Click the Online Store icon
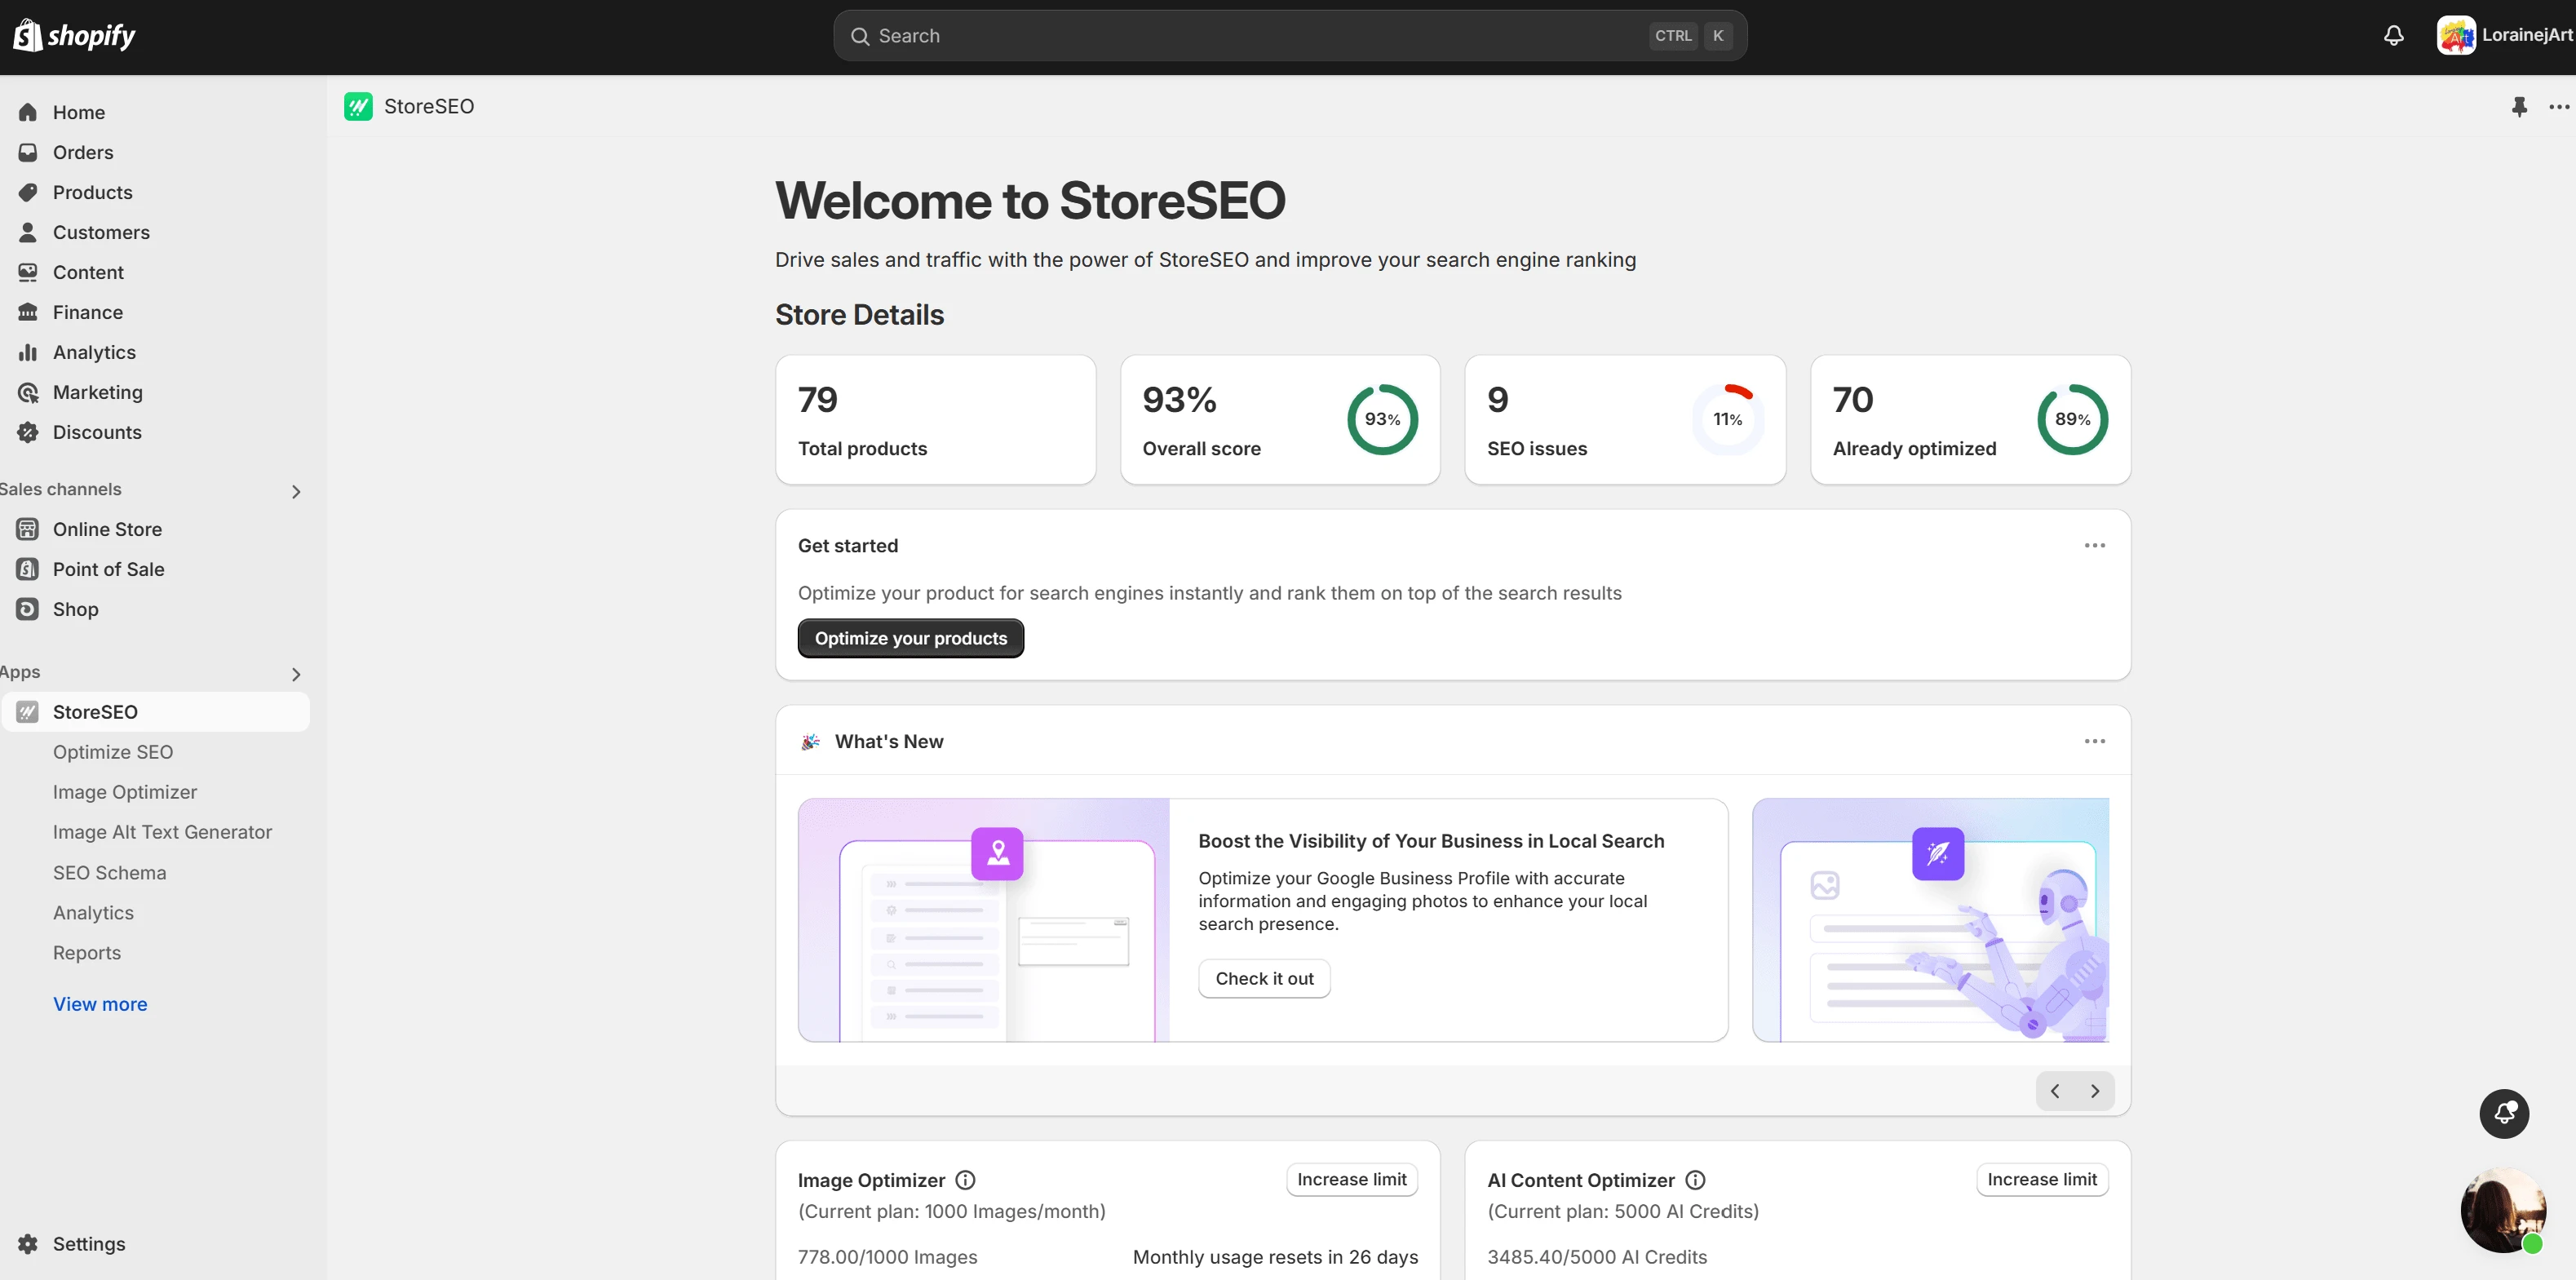 coord(28,529)
